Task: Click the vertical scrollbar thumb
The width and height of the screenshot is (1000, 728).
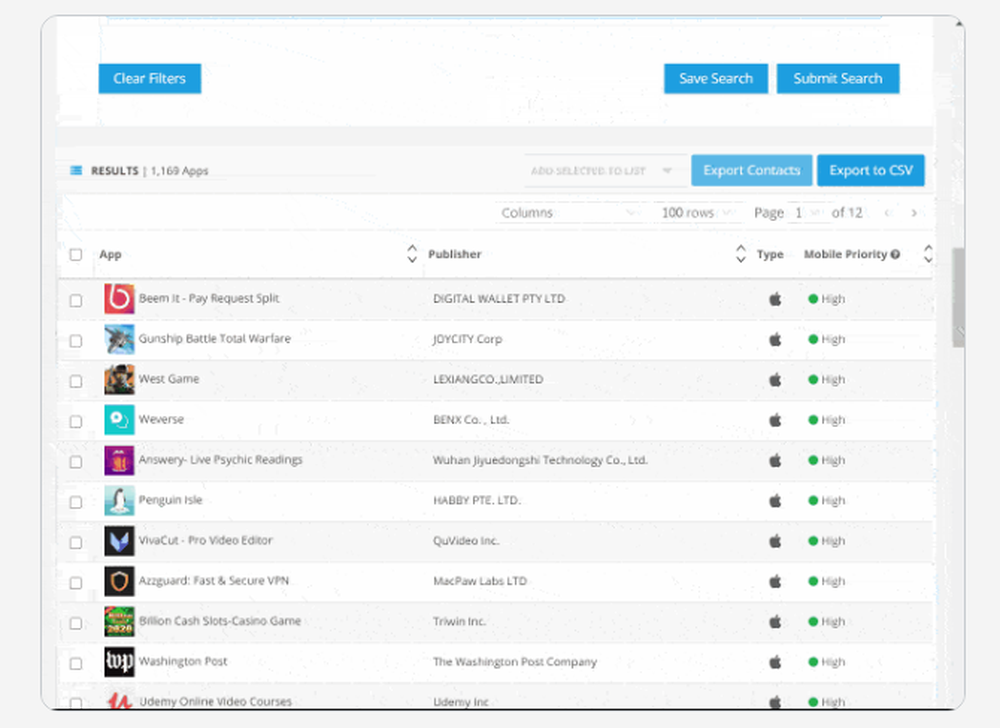Action: [958, 297]
